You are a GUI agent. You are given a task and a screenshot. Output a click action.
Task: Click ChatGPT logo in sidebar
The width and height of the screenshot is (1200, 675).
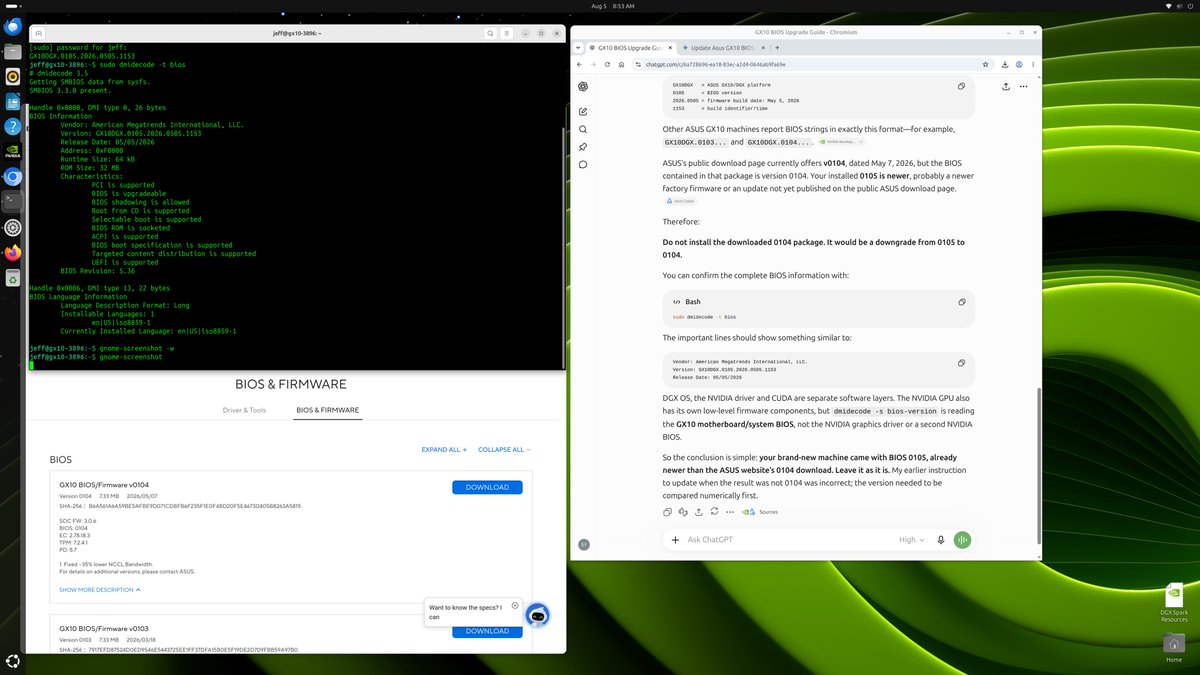pyautogui.click(x=583, y=86)
